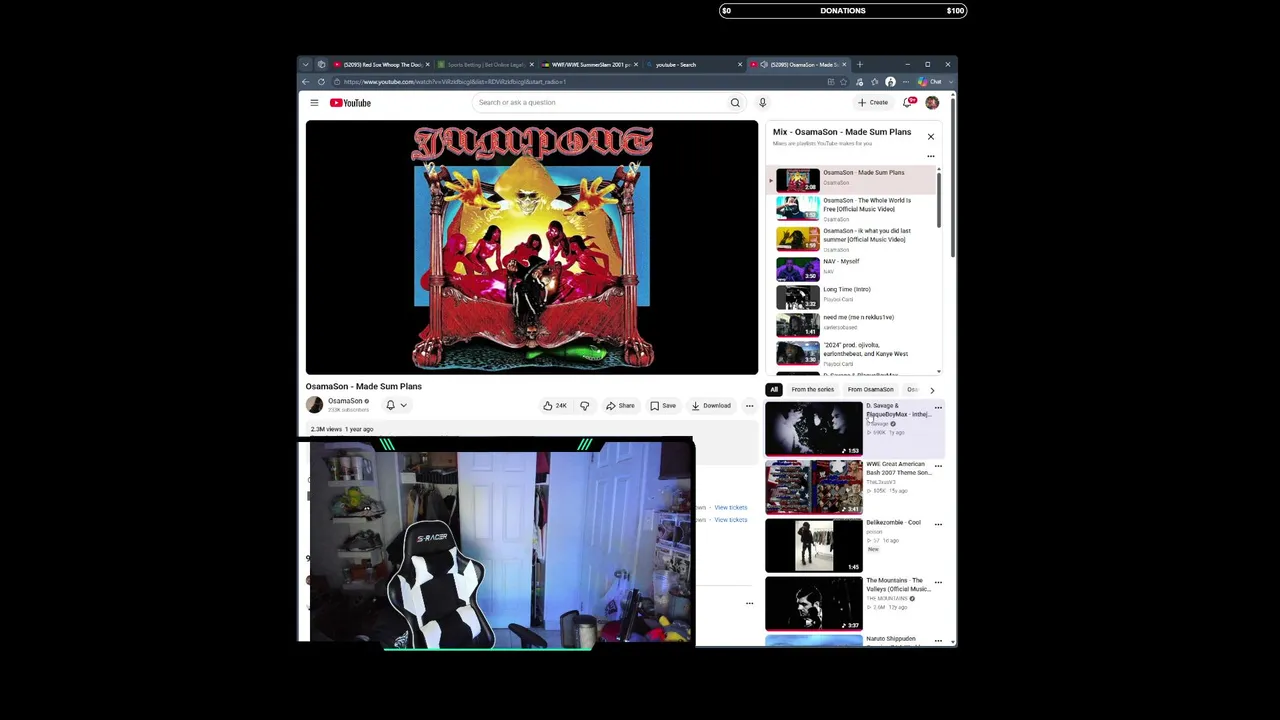Open options for D. Savage video
Viewport: 1280px width, 720px height.
coord(938,408)
